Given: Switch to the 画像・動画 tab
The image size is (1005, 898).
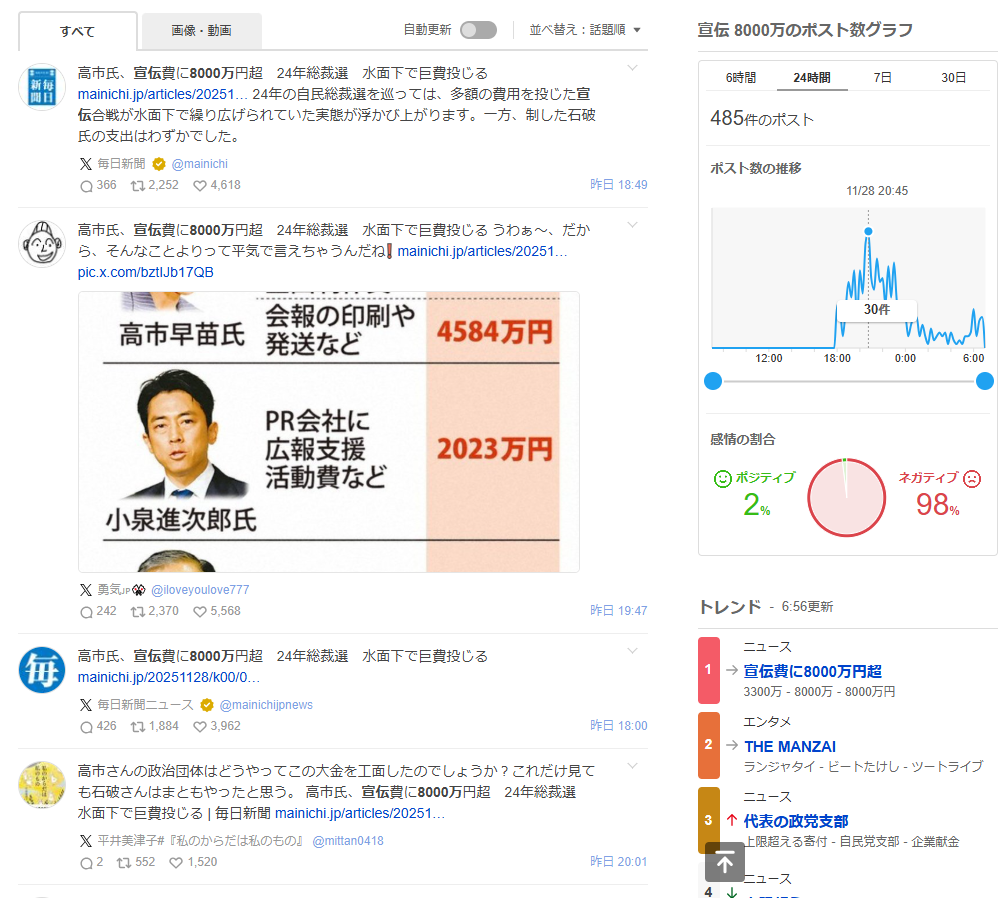Looking at the screenshot, I should (201, 31).
